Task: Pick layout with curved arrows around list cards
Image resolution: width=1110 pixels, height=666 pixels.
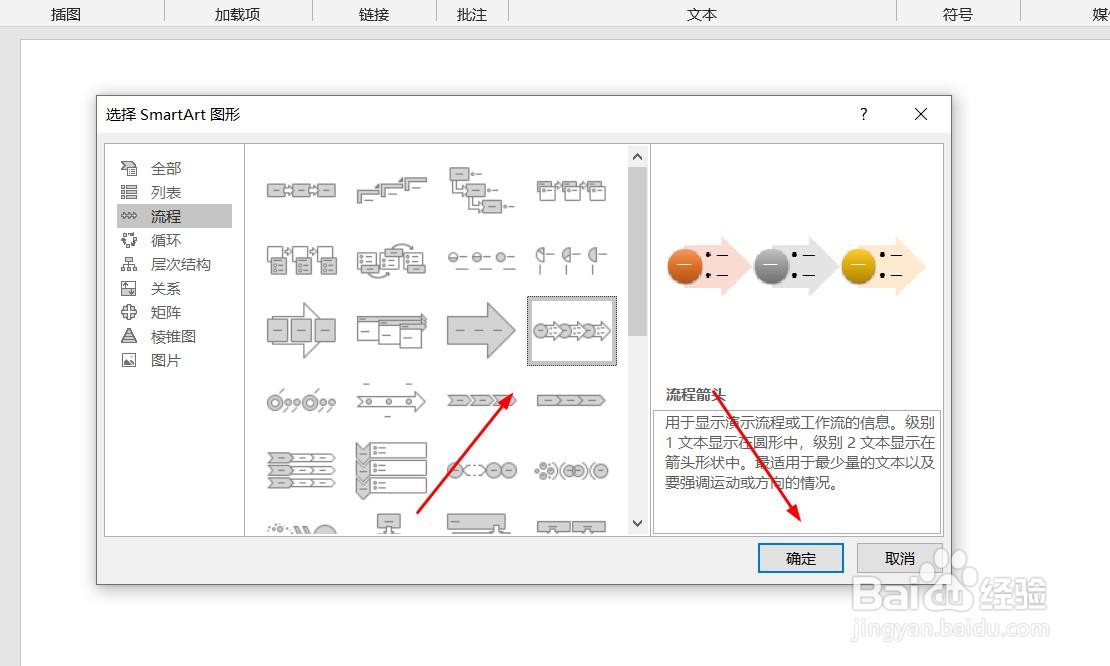Action: tap(391, 260)
